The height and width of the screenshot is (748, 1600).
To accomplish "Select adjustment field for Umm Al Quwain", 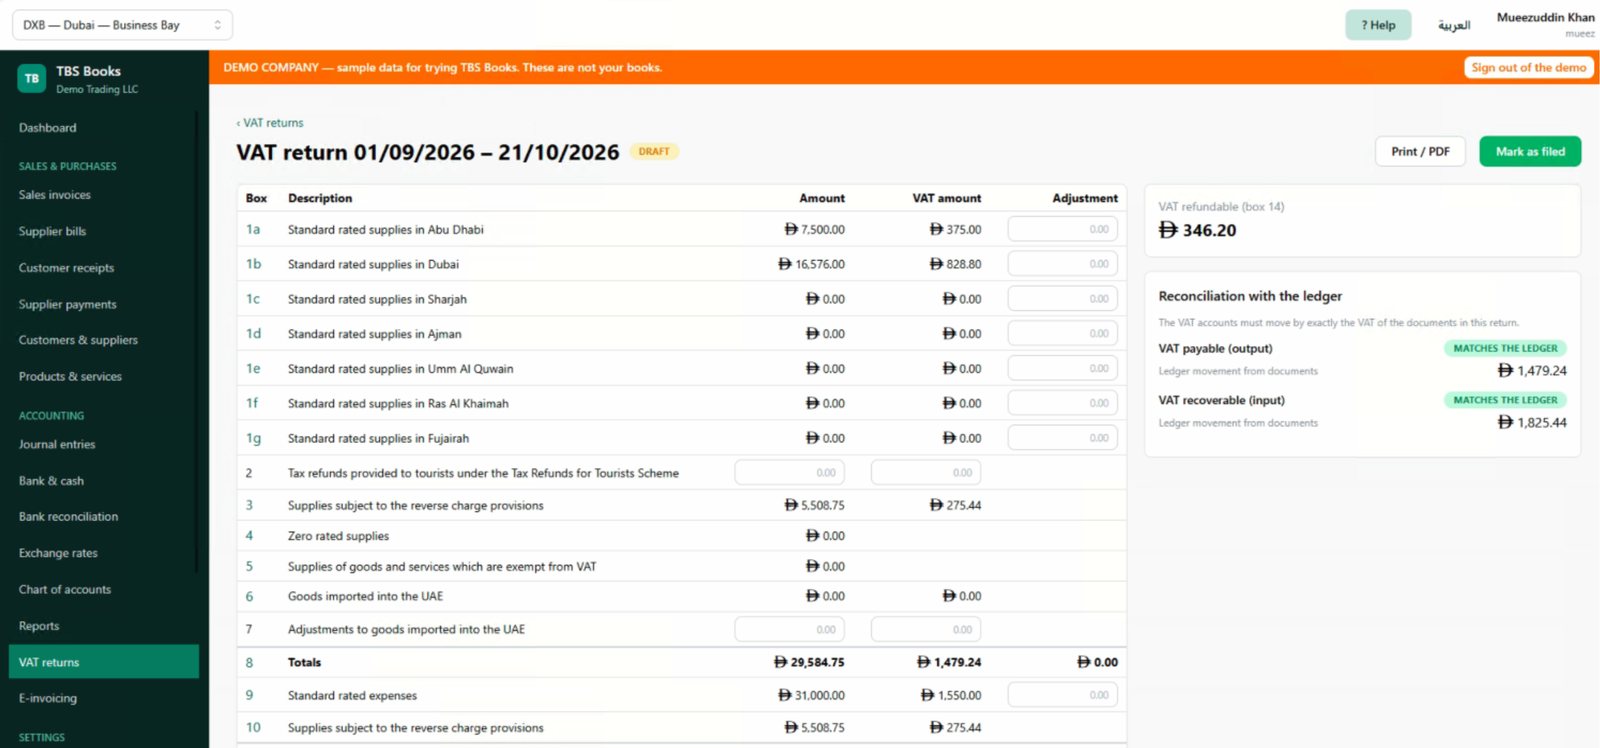I will [1063, 368].
